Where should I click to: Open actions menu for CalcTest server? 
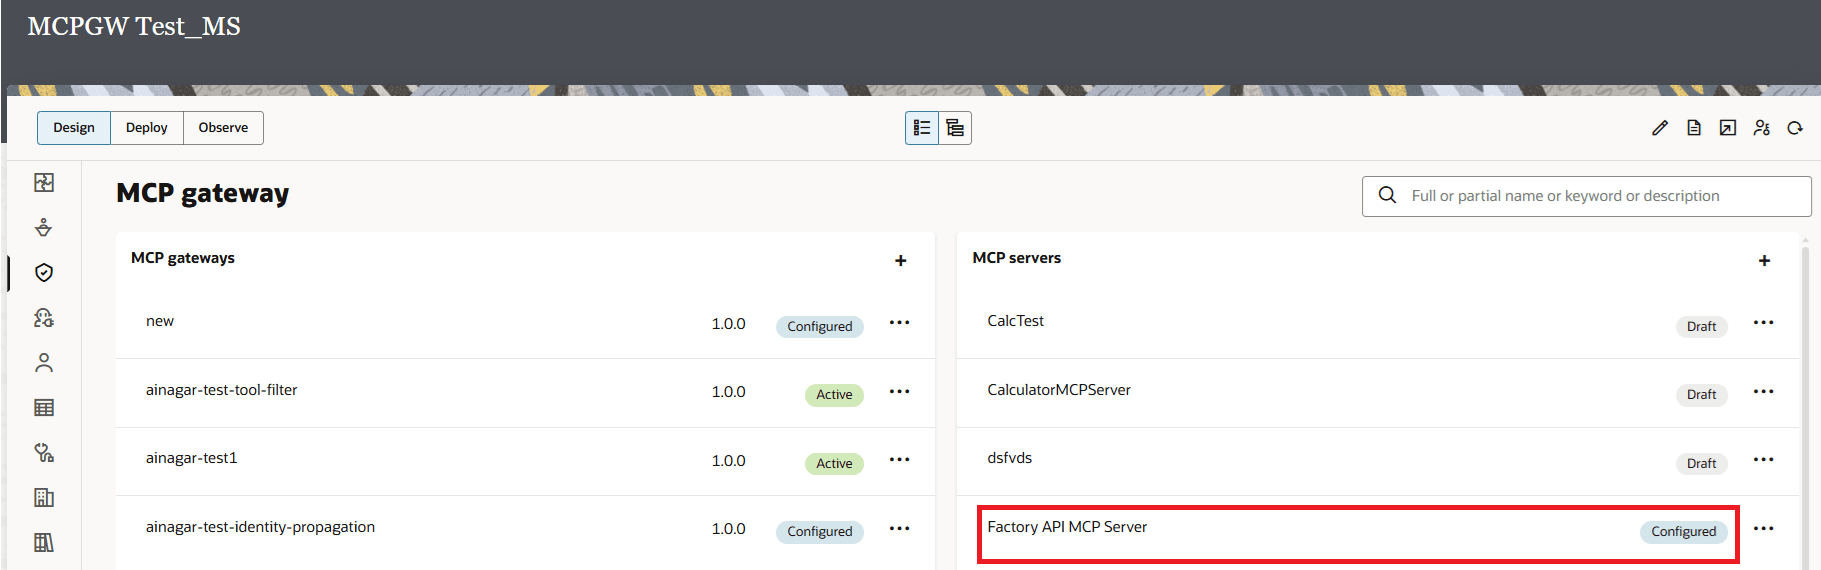click(x=1764, y=322)
